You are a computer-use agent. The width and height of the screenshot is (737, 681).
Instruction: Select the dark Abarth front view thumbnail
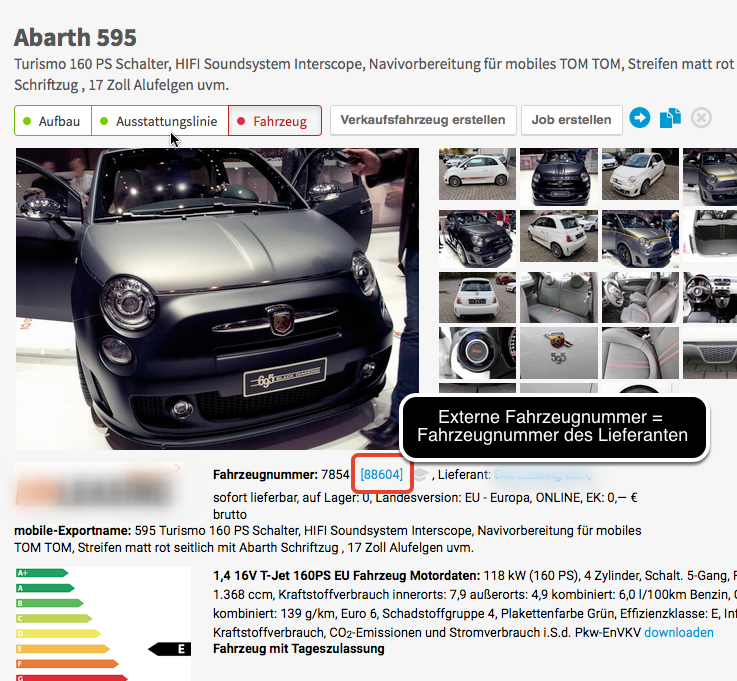558,176
